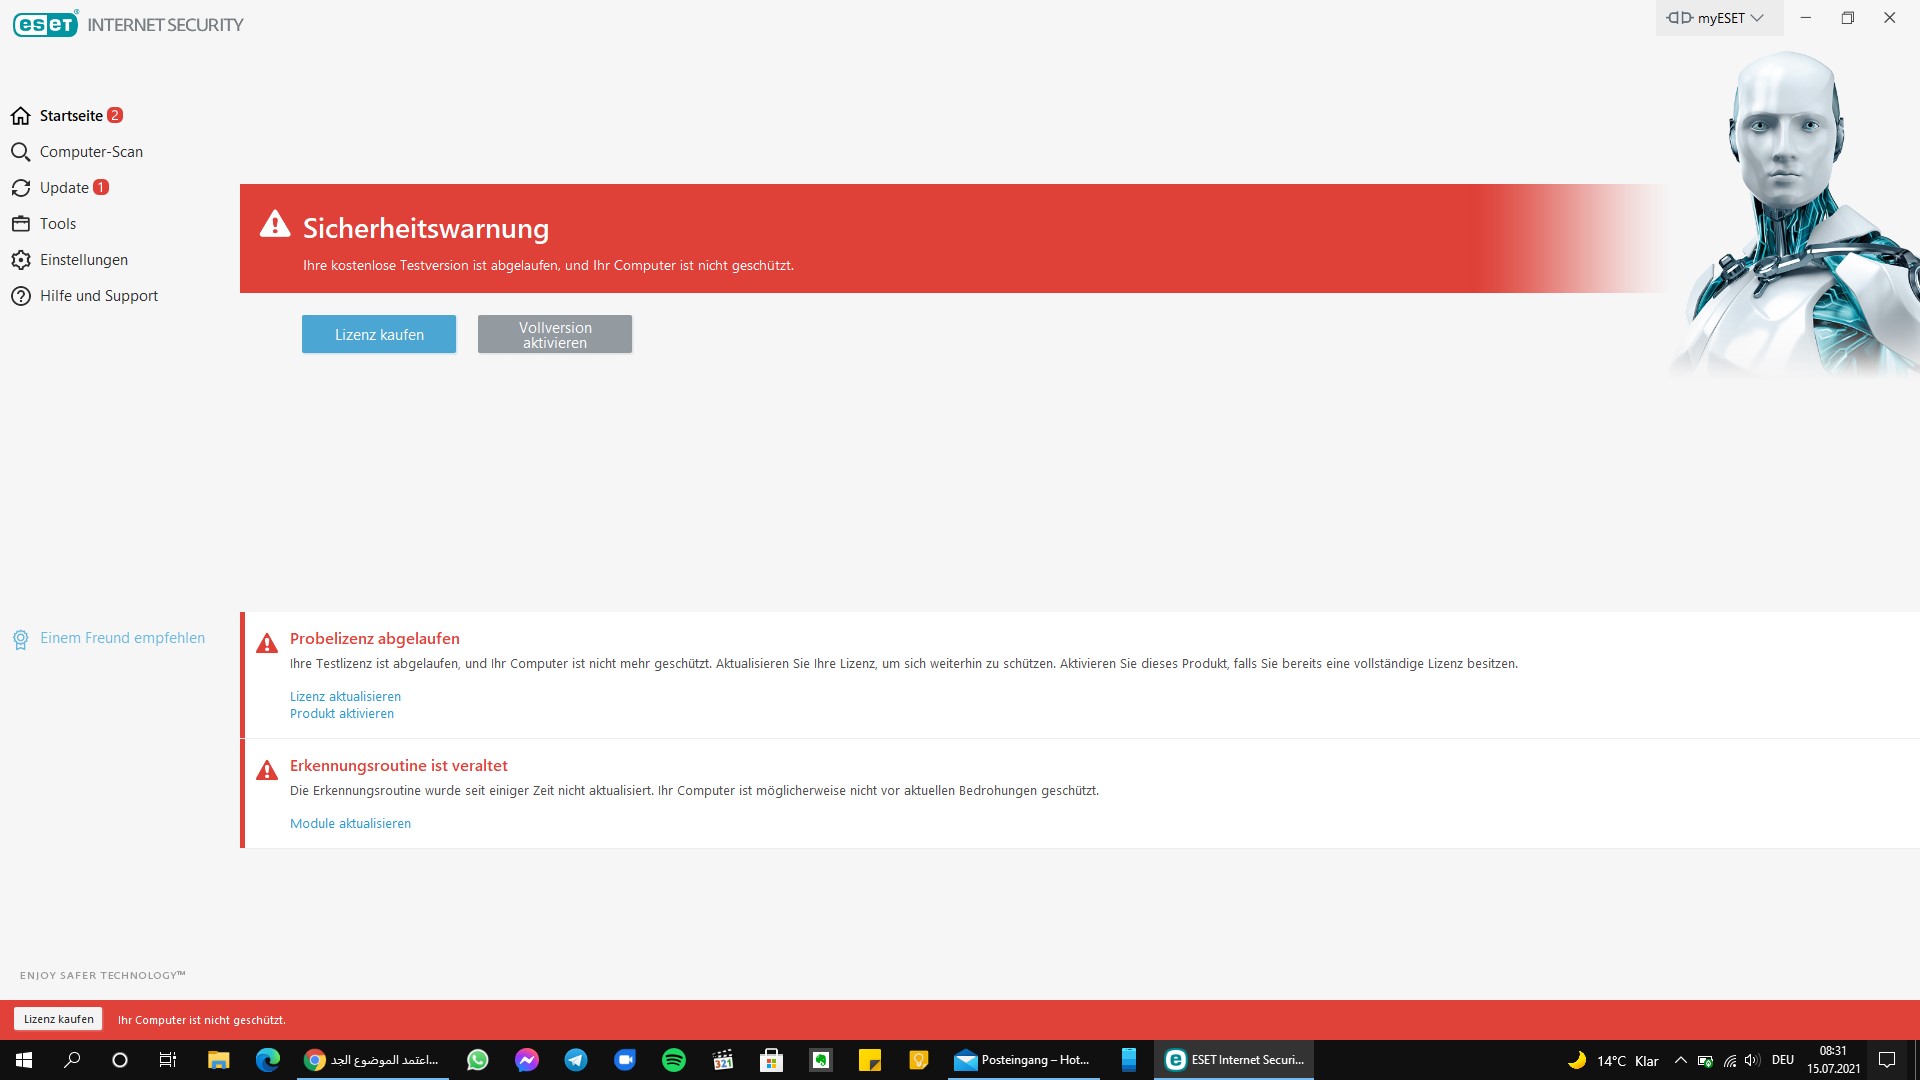Select Update in the sidebar
Image resolution: width=1920 pixels, height=1080 pixels.
[64, 188]
